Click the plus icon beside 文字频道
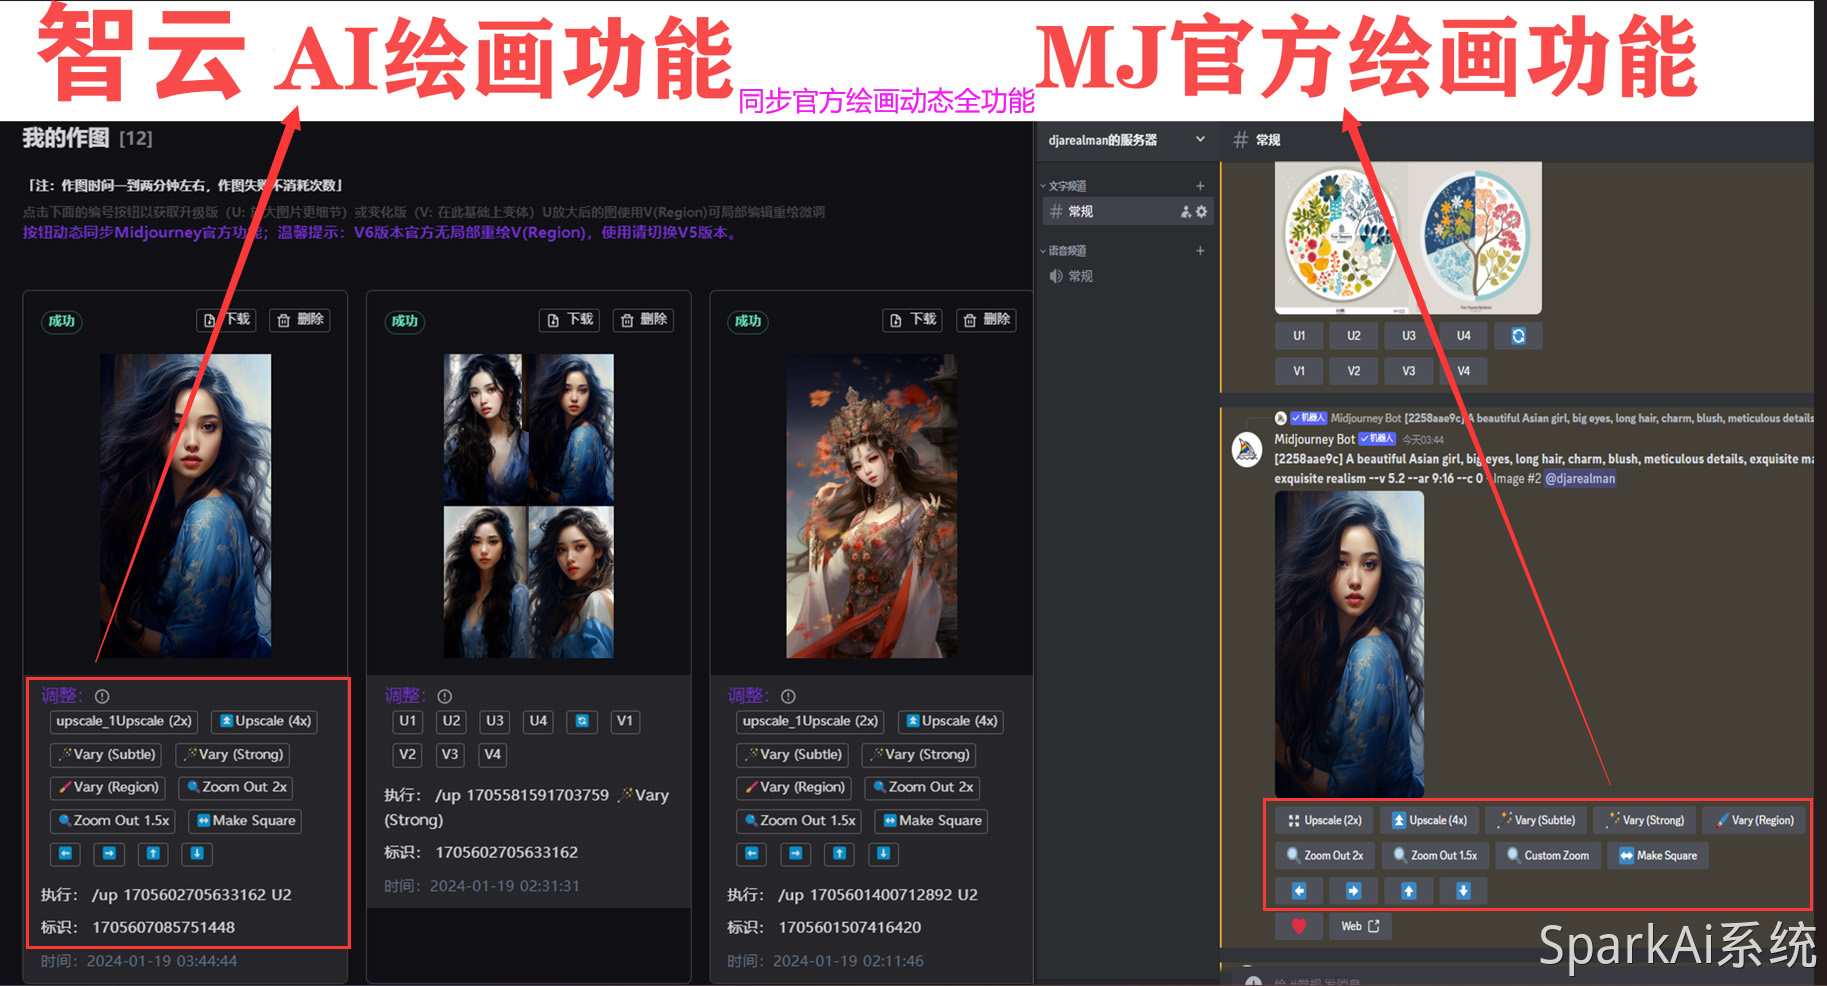The height and width of the screenshot is (986, 1827). coord(1200,186)
